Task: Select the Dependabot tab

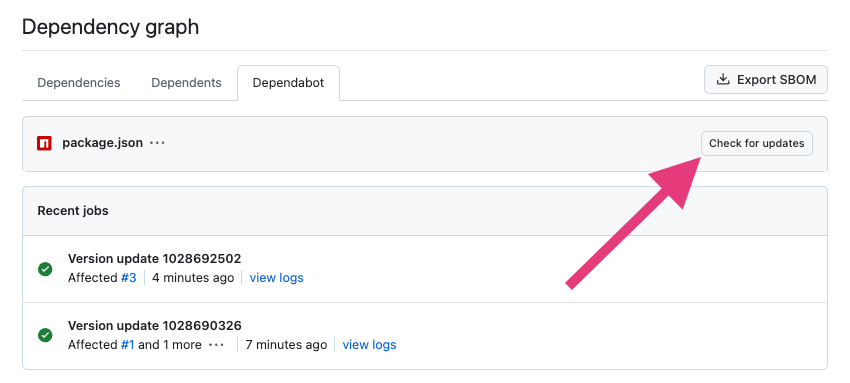Action: 288,83
